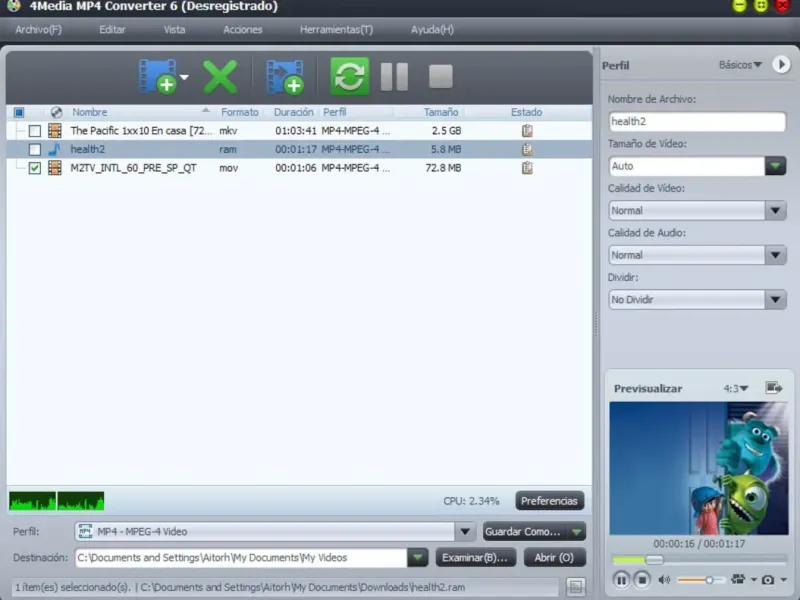Expand the Tamaño de Vídeo dropdown
This screenshot has width=800, height=600.
776,166
